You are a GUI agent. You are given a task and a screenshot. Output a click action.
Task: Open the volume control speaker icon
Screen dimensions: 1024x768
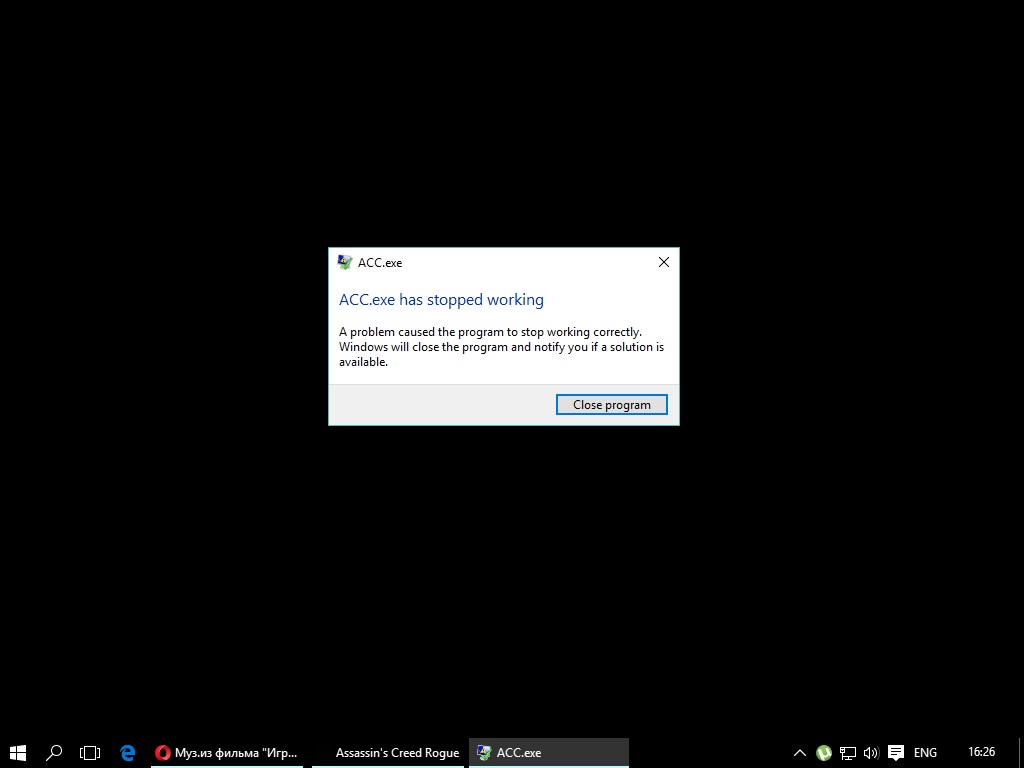point(871,753)
